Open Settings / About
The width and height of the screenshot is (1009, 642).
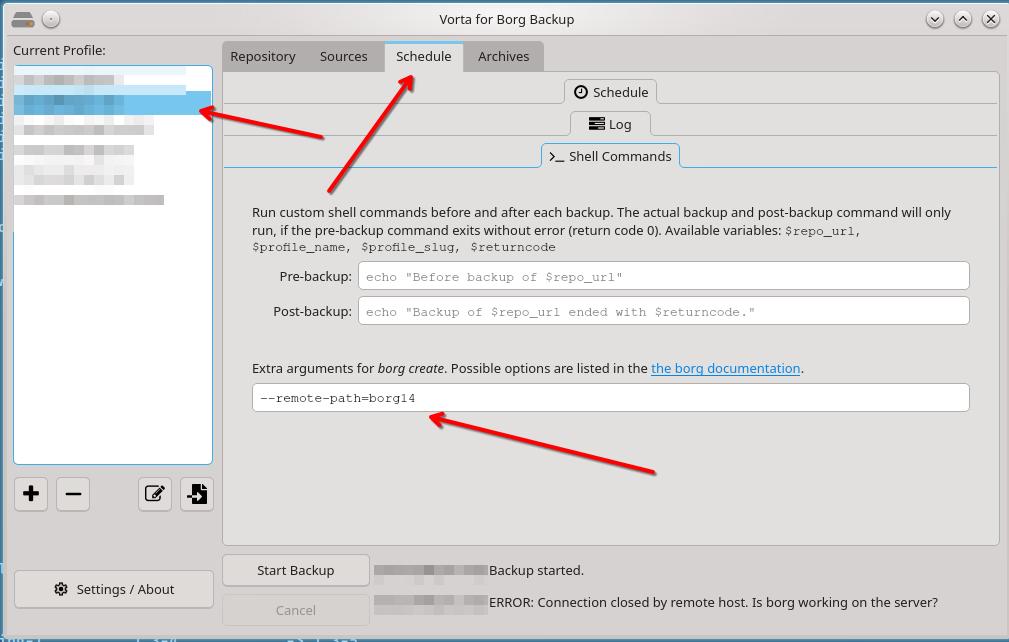(114, 589)
